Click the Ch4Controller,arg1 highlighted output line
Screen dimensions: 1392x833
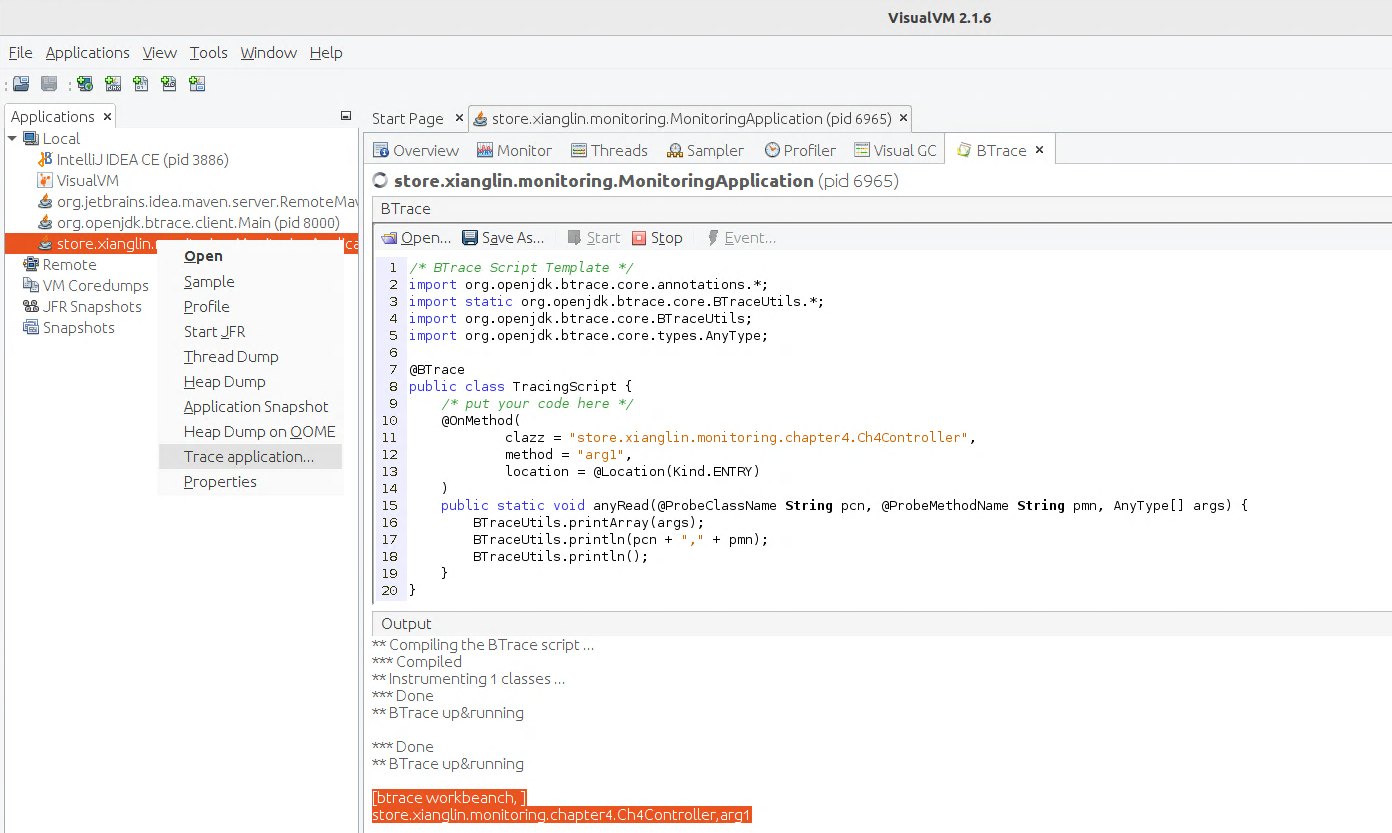click(x=561, y=815)
